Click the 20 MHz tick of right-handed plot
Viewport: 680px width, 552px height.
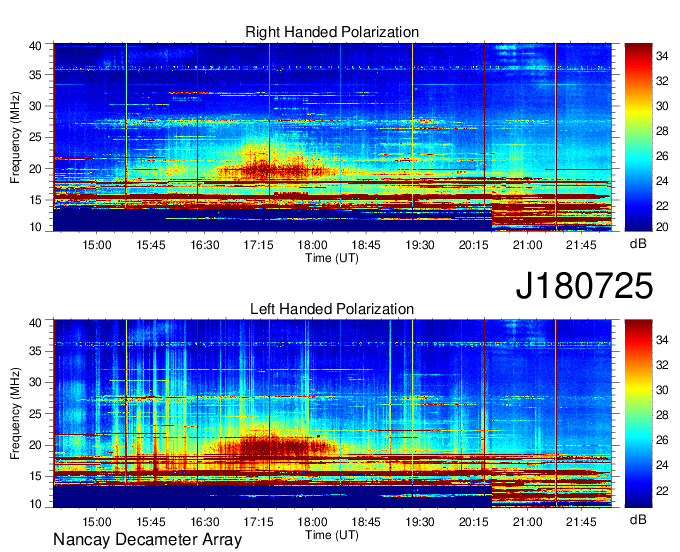pyautogui.click(x=36, y=169)
